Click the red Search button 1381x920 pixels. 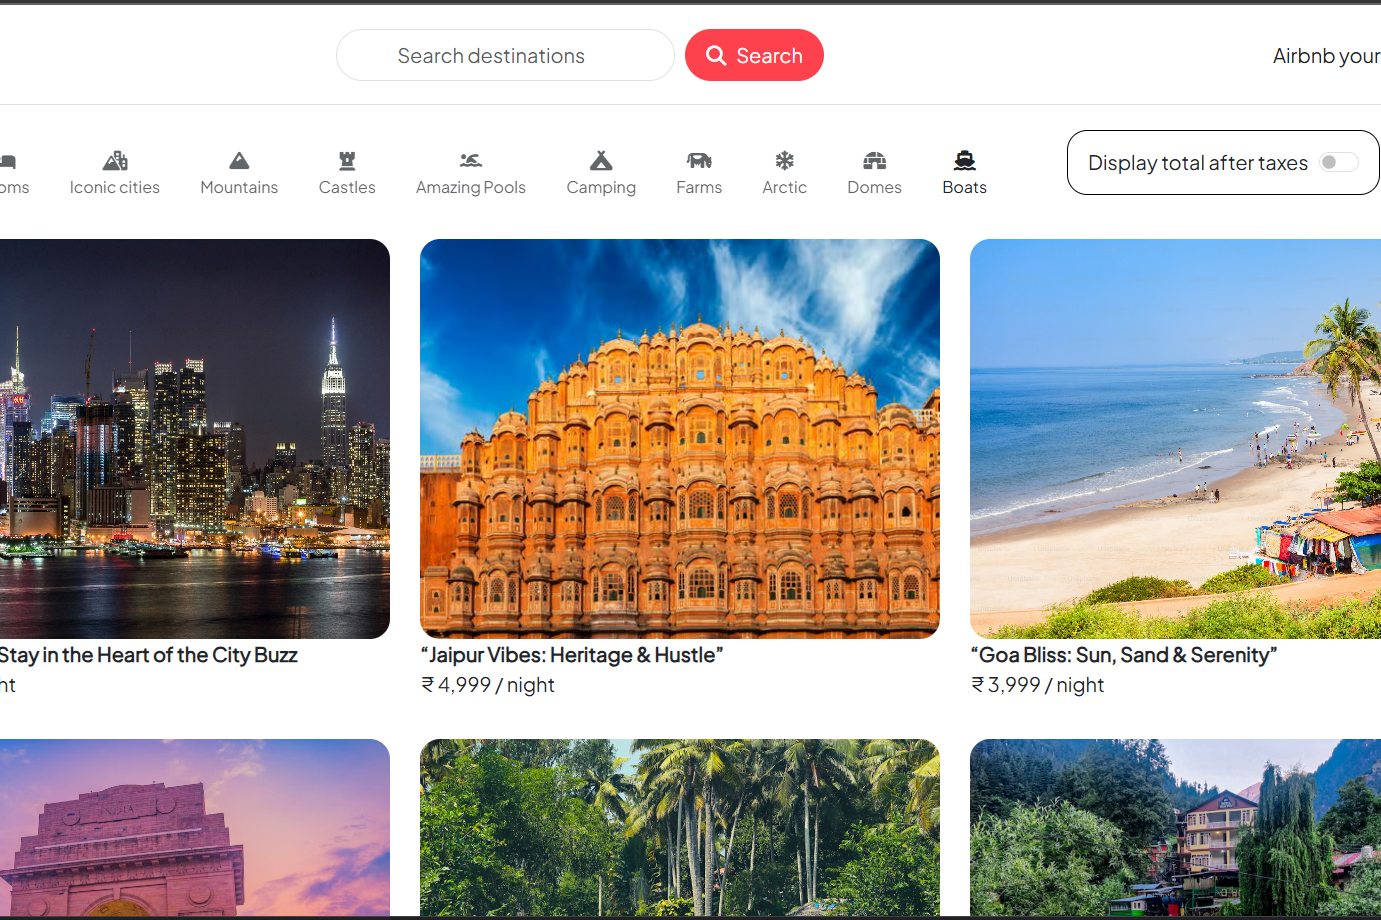click(754, 55)
